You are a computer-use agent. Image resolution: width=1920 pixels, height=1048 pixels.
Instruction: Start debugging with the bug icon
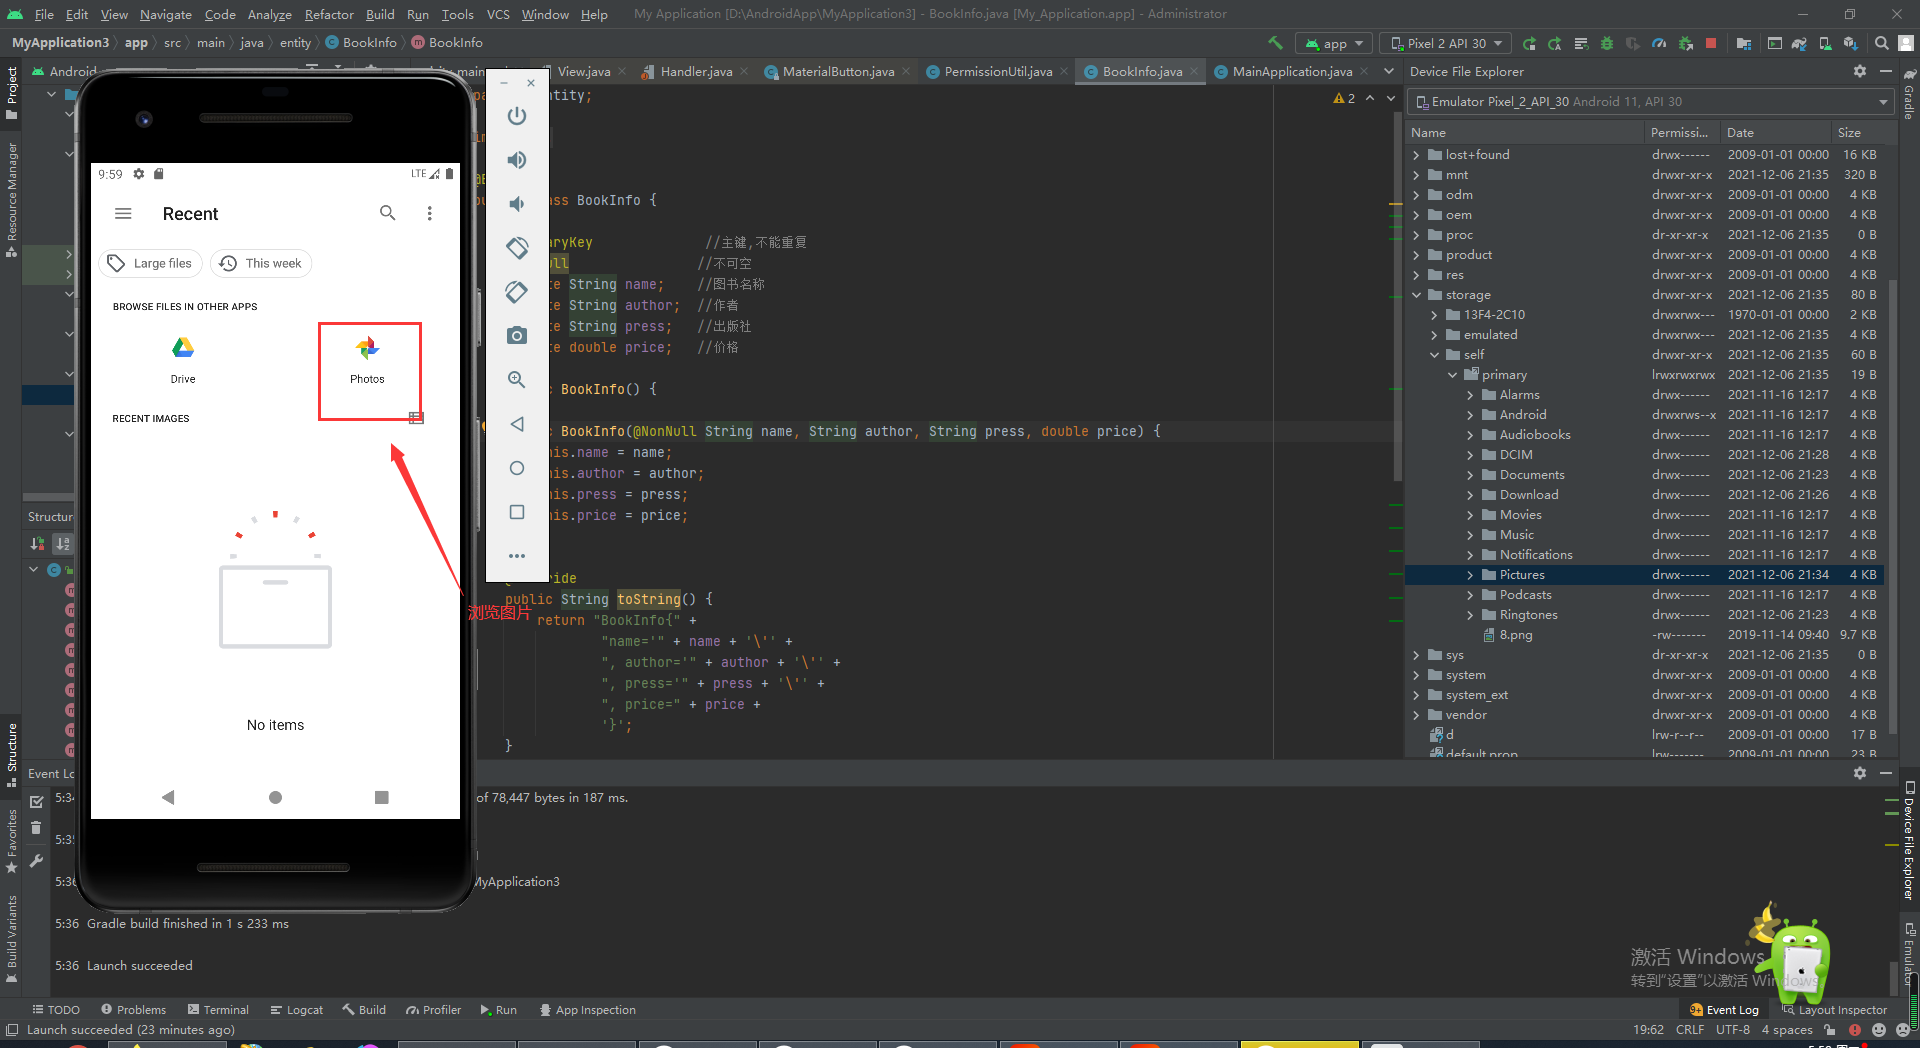tap(1607, 43)
